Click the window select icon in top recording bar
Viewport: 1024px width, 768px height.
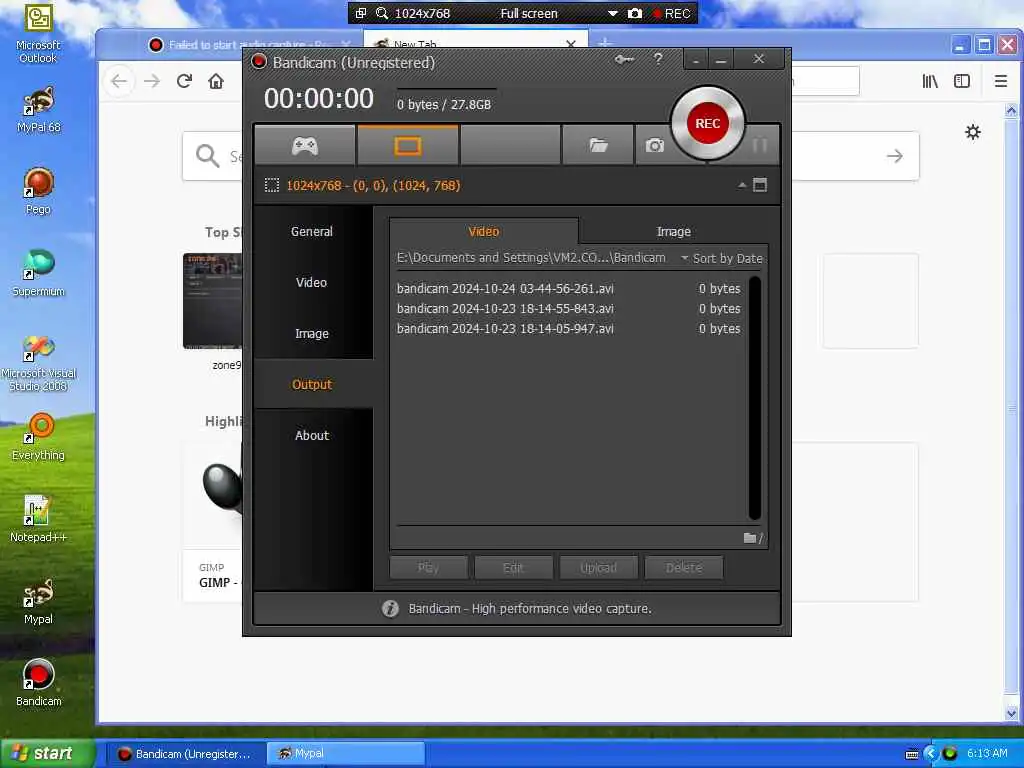[x=360, y=13]
